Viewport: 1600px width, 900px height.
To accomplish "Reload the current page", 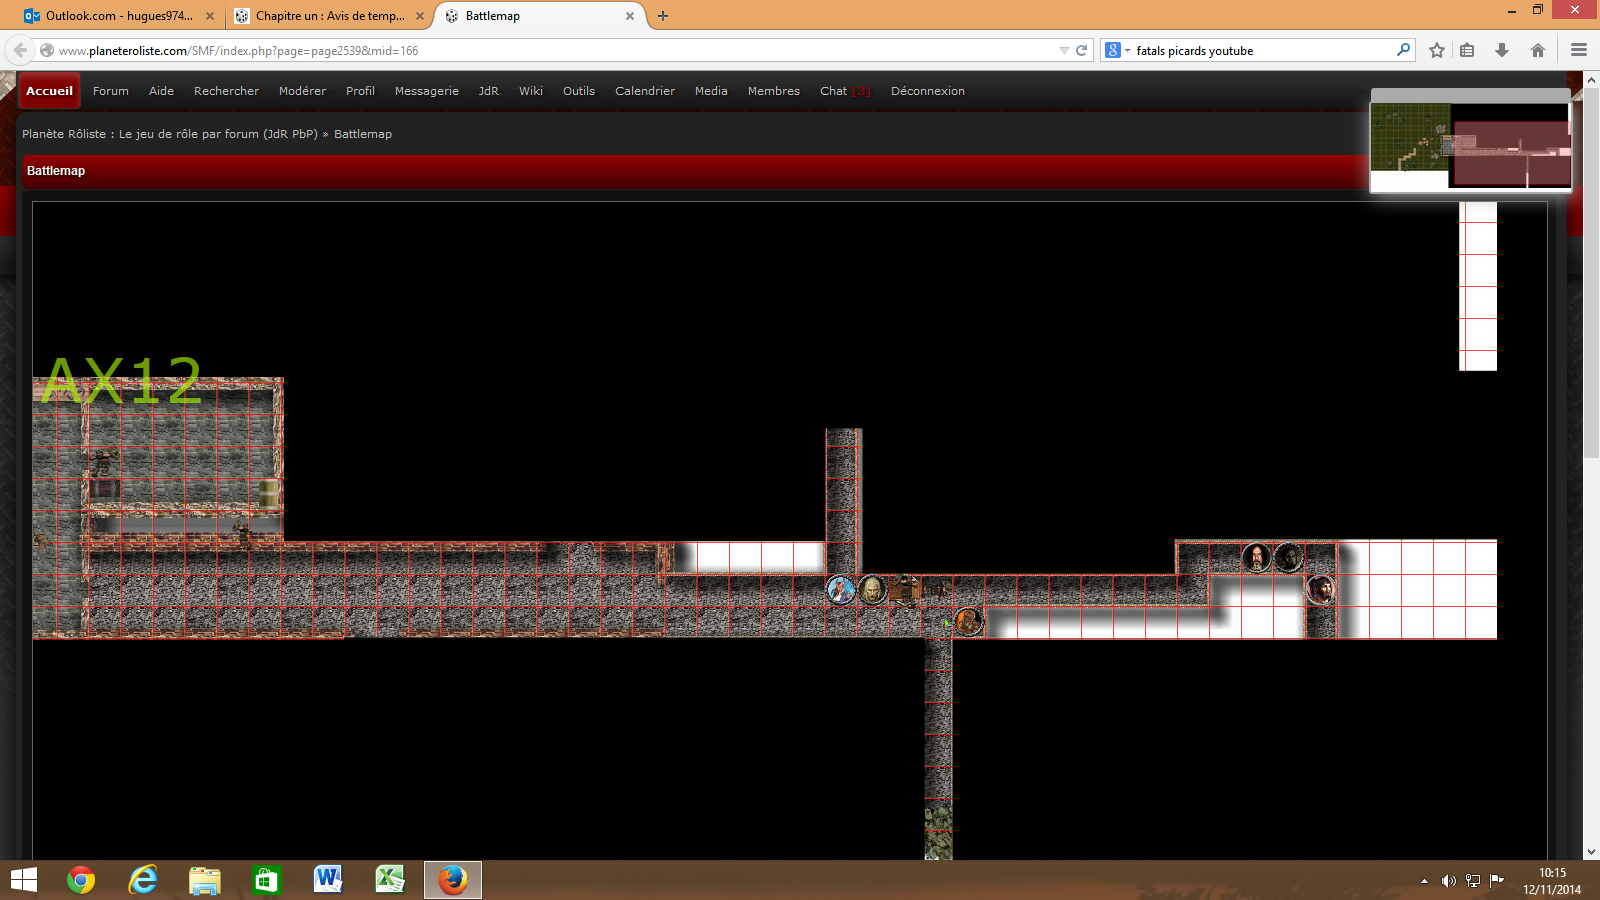I will click(x=1081, y=50).
